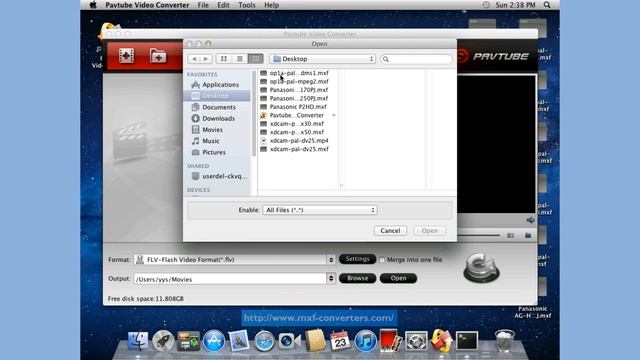The image size is (640, 360).
Task: Start conversion with the big Convert button
Action: click(482, 268)
